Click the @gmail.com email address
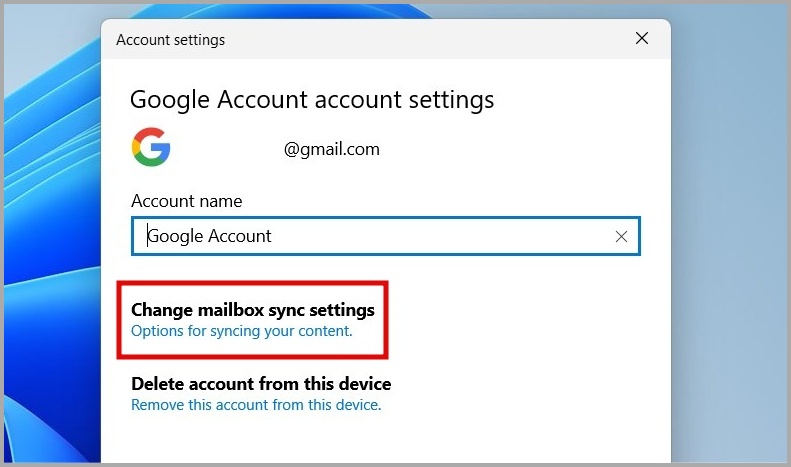Screen dimensions: 791x467 click(331, 150)
